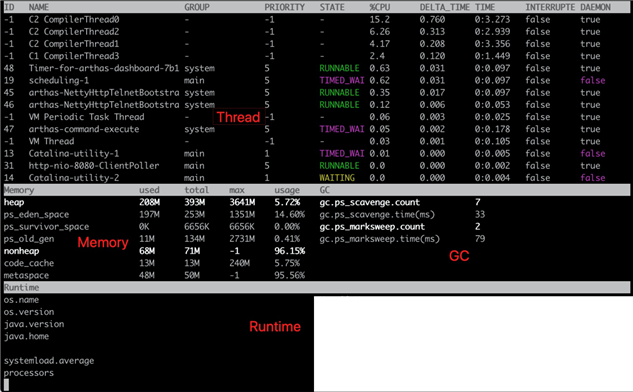
Task: Click the 2731M old gen max value
Action: tap(242, 239)
